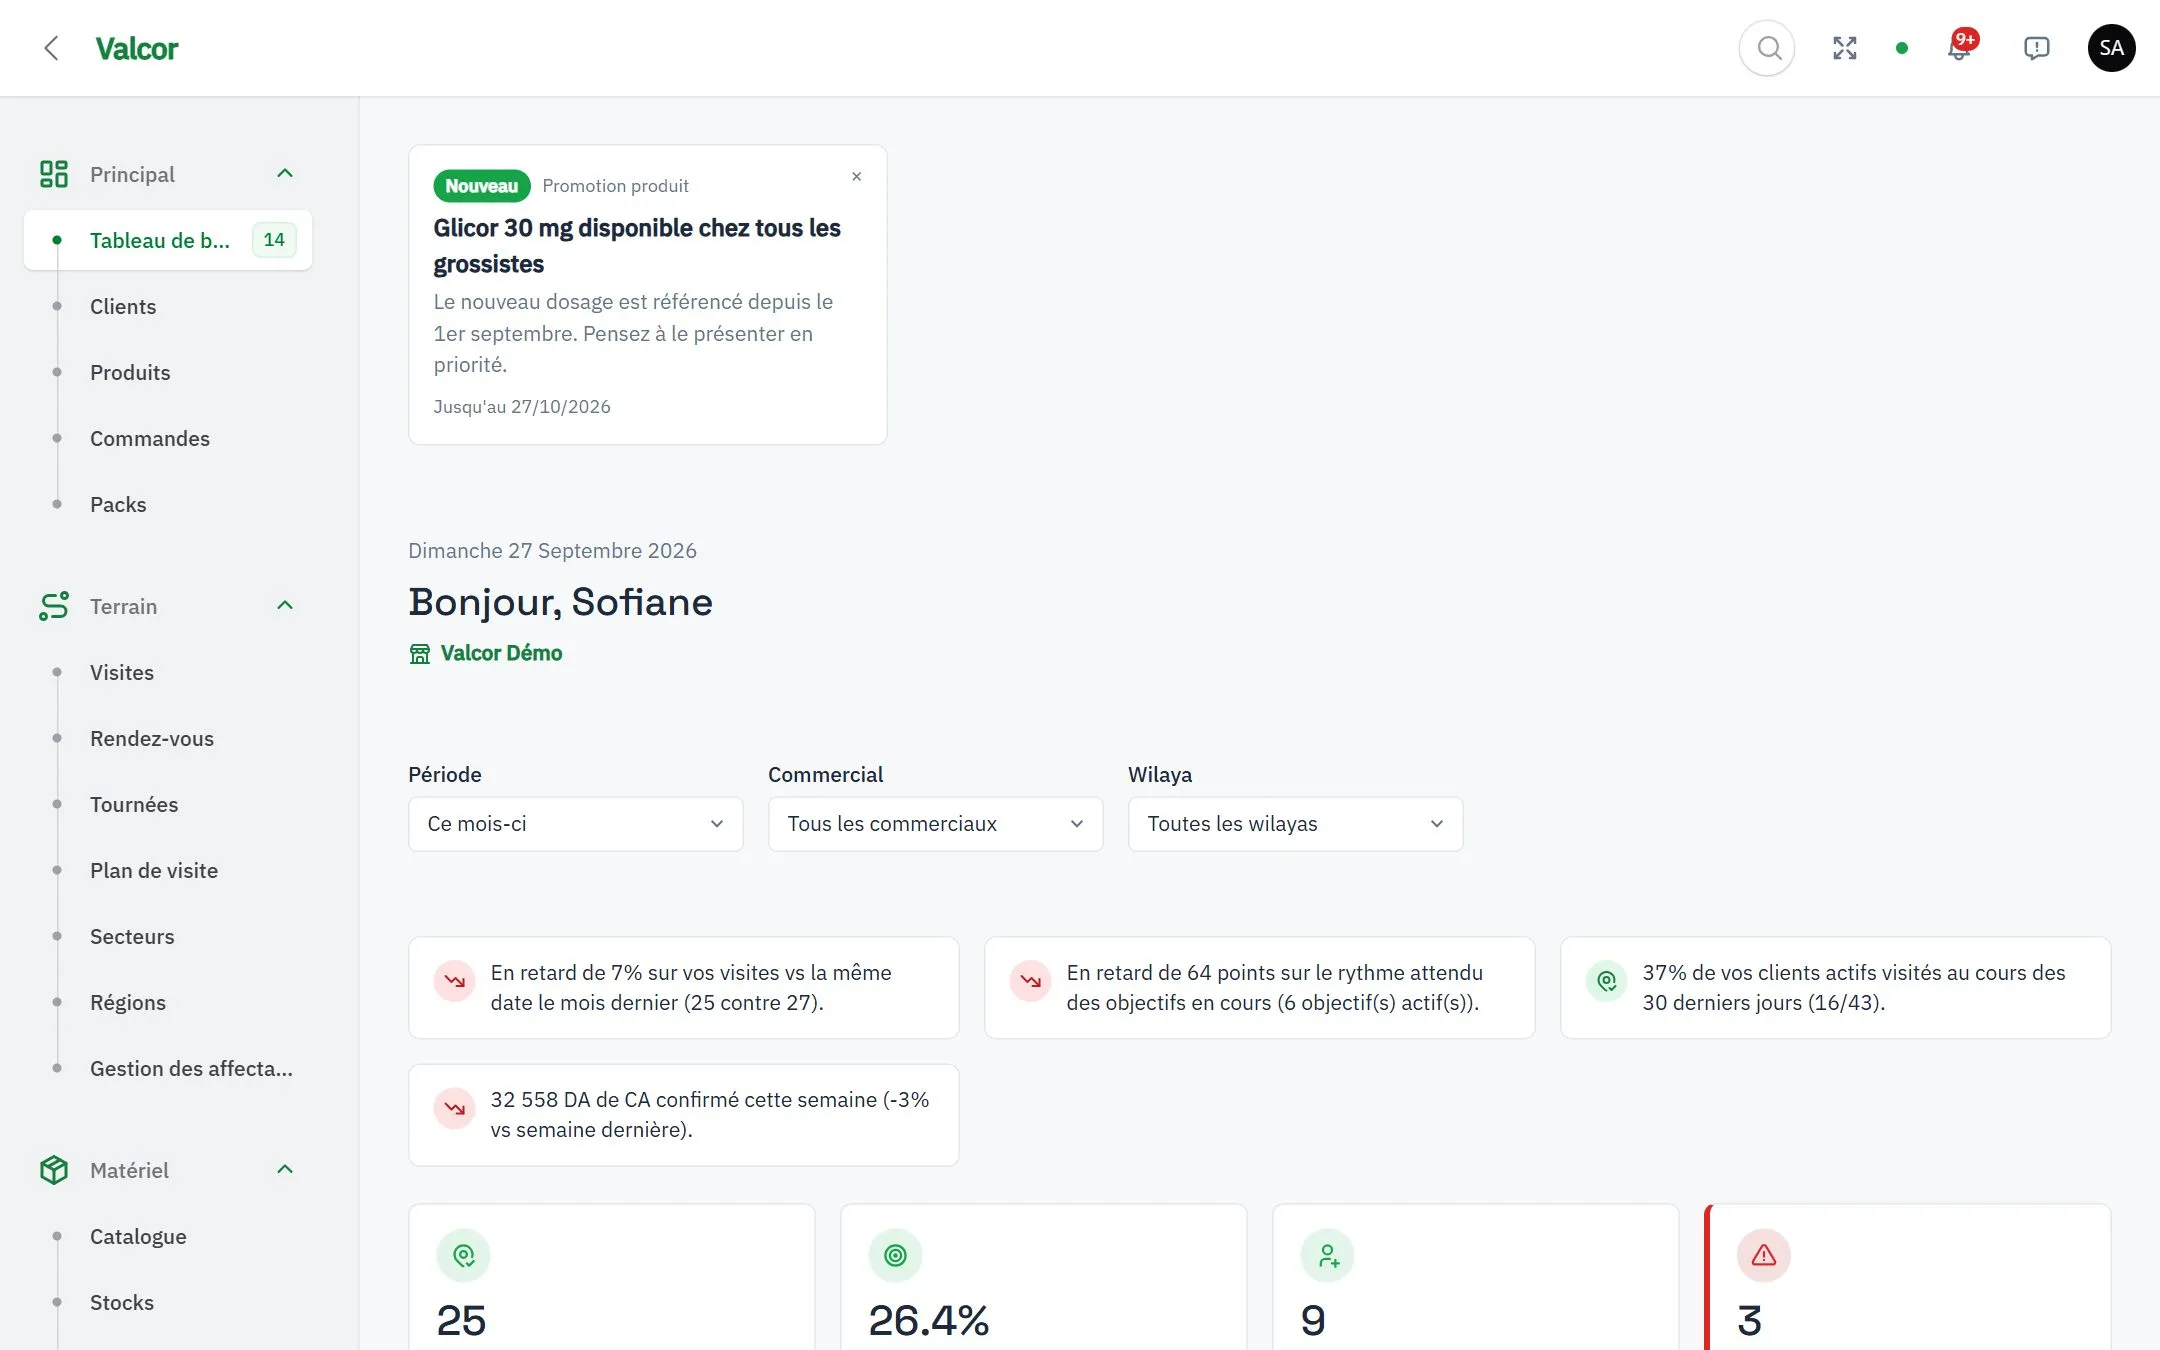Click the Principal dashboard grid icon
Image resolution: width=2160 pixels, height=1350 pixels.
[54, 174]
